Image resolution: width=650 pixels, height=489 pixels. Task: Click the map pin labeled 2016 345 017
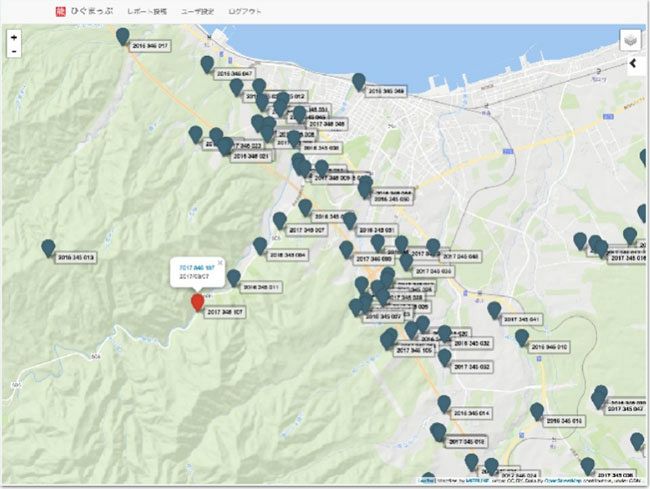[123, 37]
